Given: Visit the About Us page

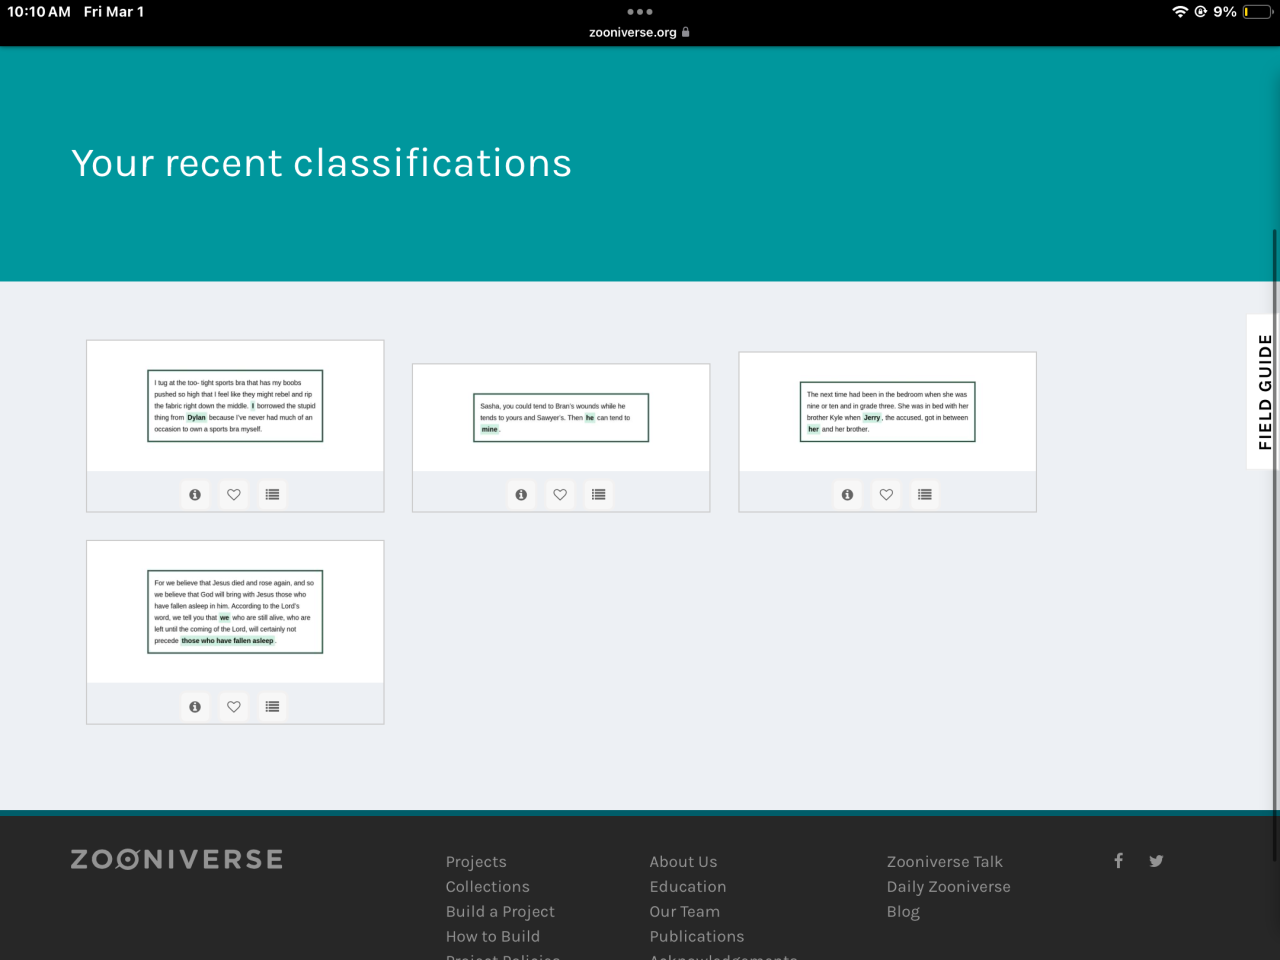Looking at the screenshot, I should (x=684, y=862).
